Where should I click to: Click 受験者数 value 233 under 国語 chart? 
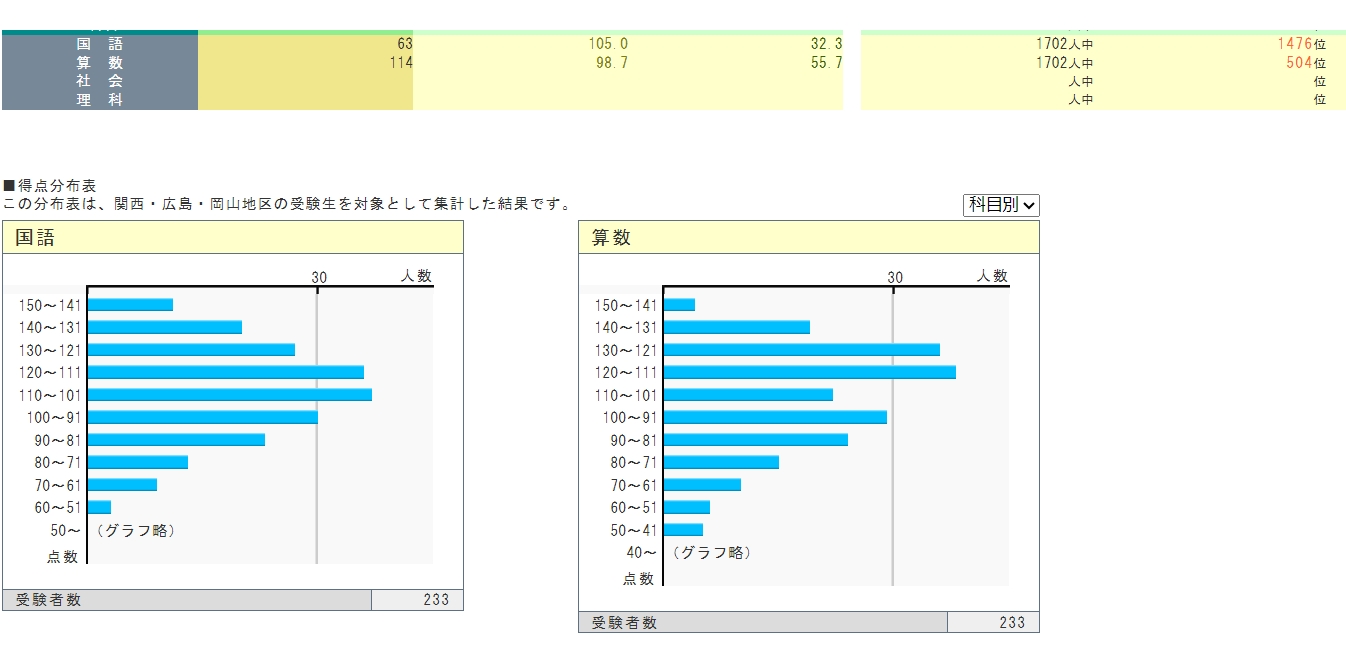point(436,600)
